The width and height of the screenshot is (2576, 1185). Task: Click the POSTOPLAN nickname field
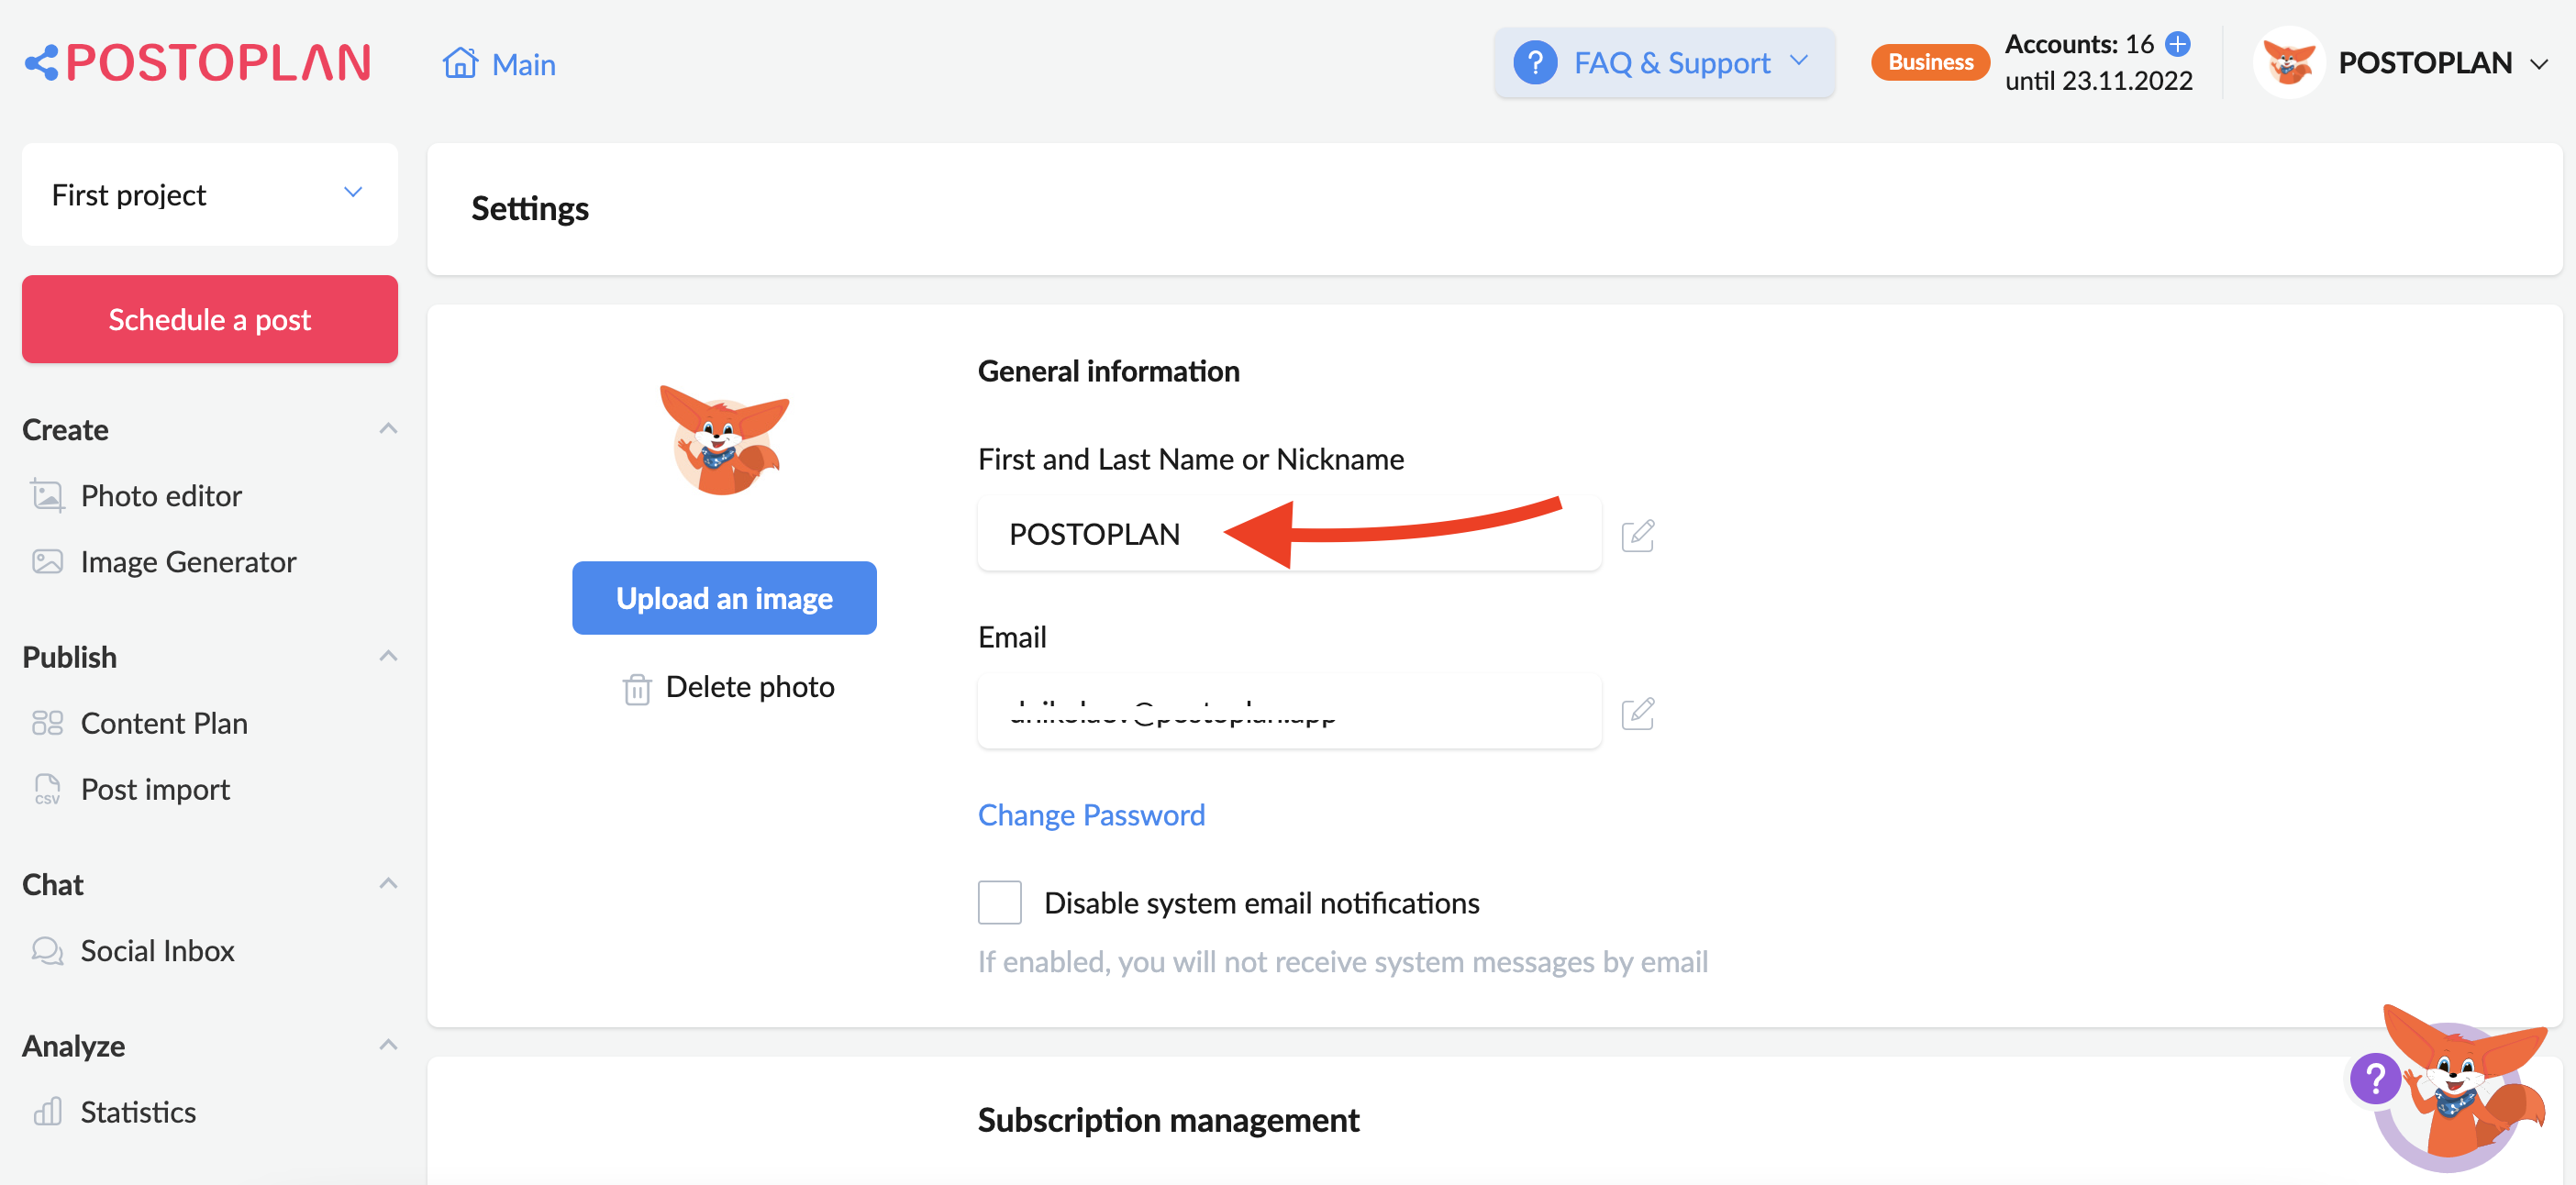[x=1289, y=534]
